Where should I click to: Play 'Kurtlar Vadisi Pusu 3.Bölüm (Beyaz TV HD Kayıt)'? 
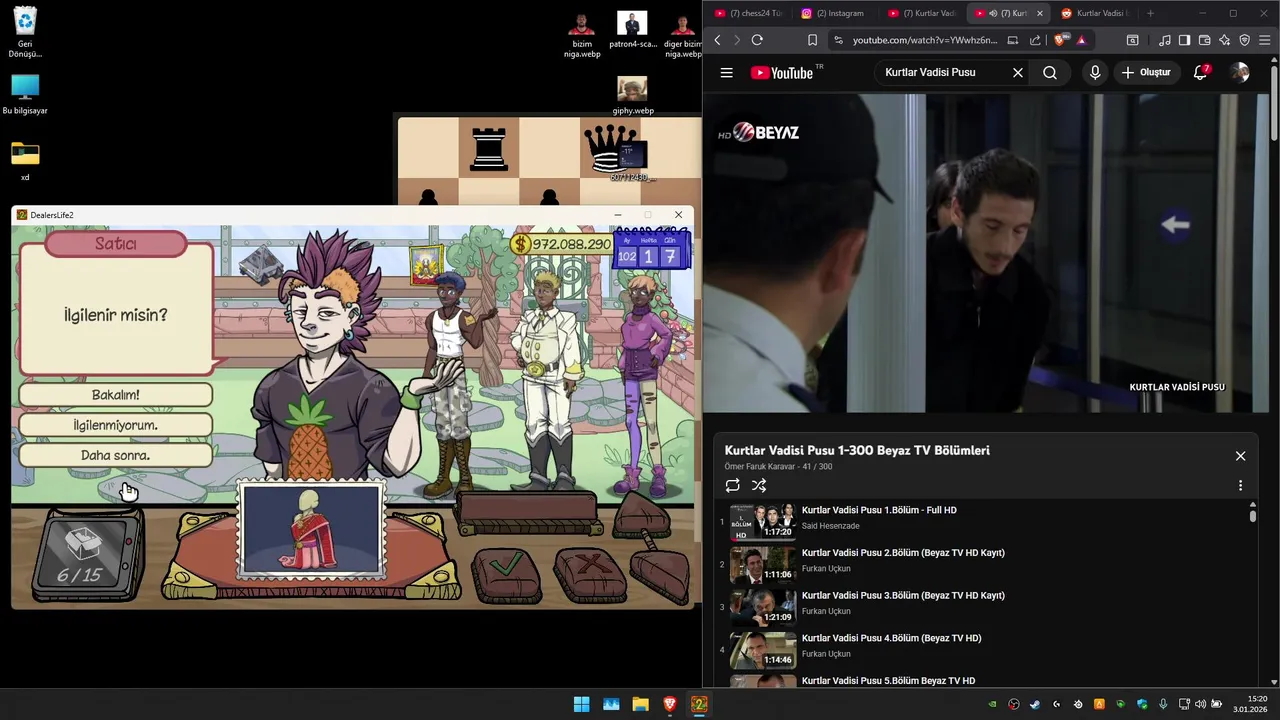pos(903,595)
